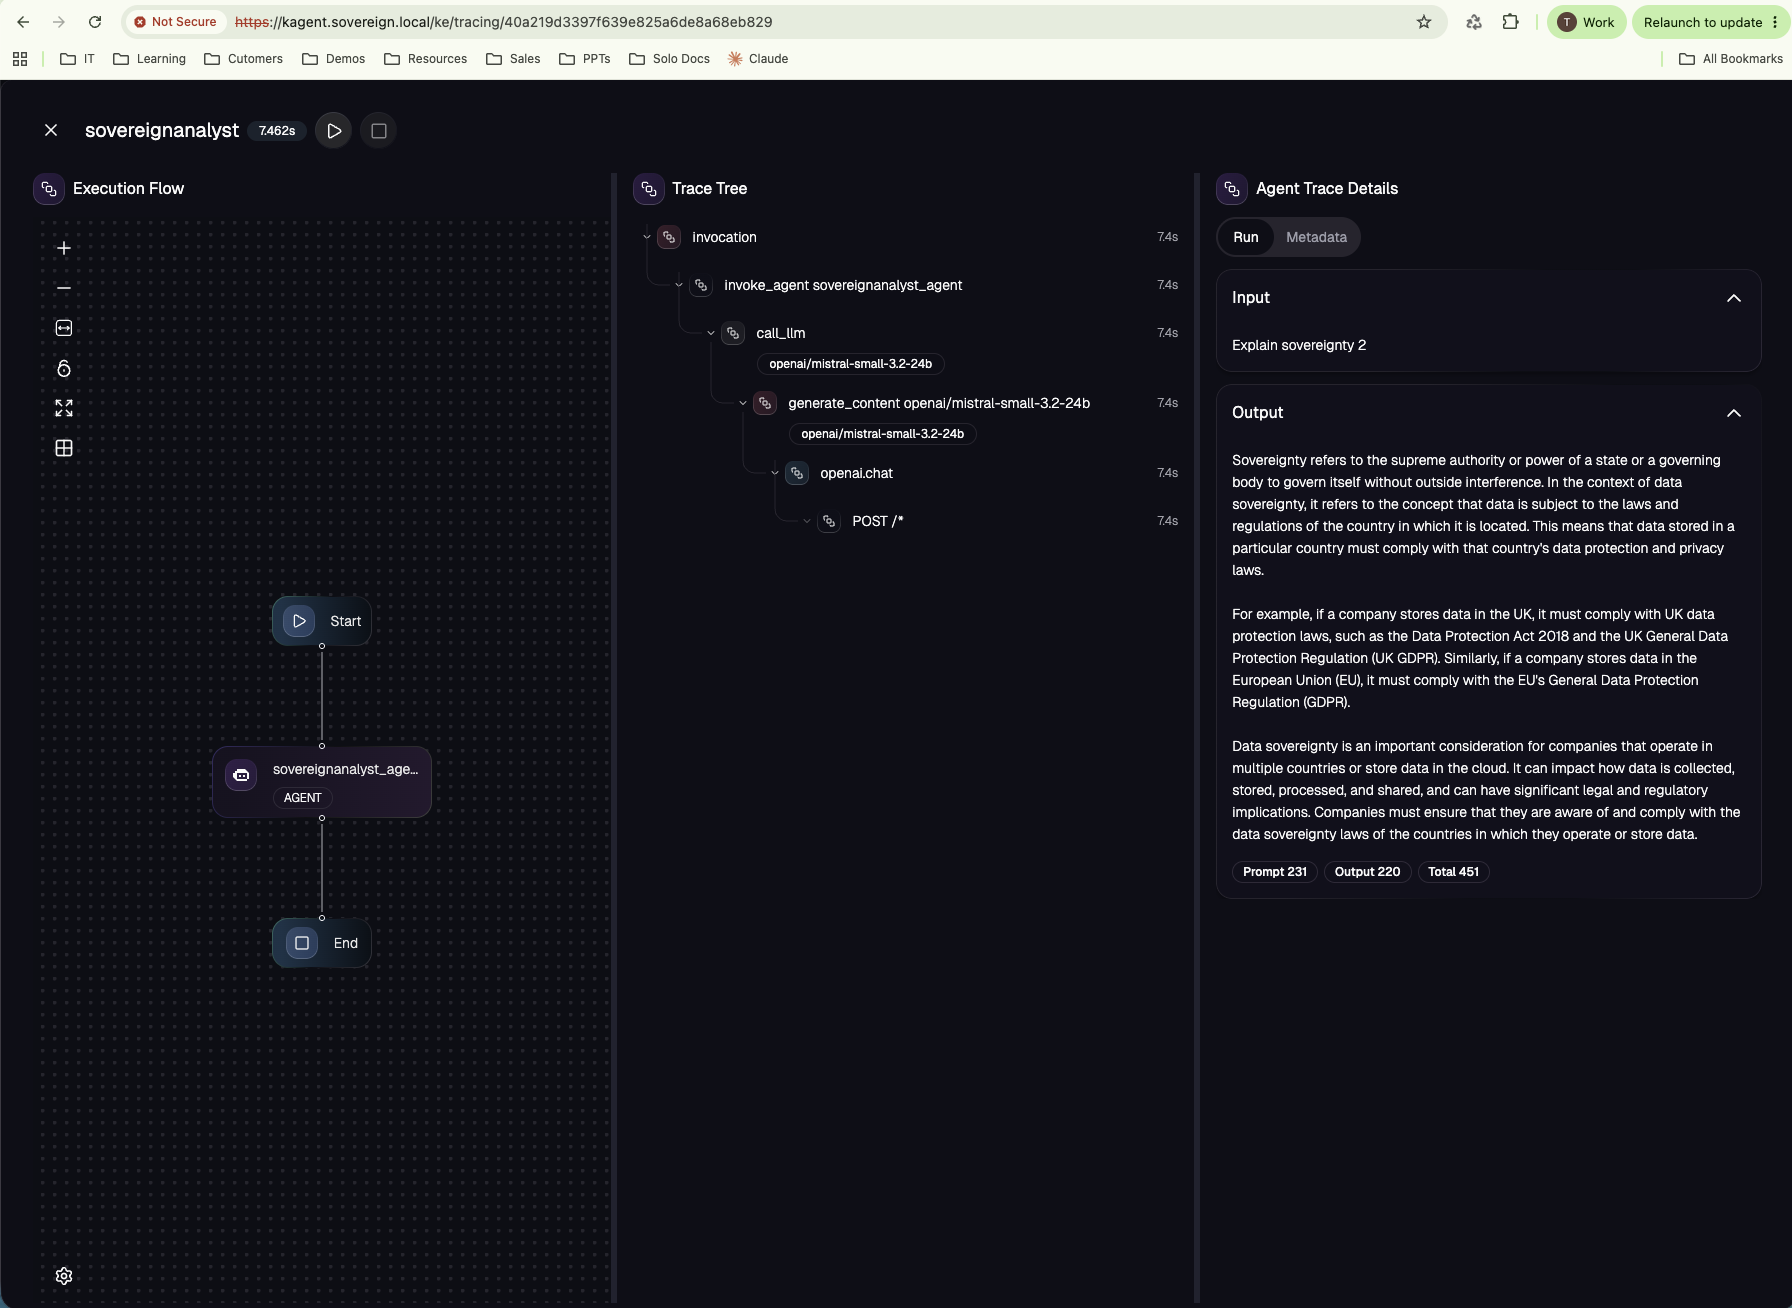Open the apps grid in bookmarks bar
Image resolution: width=1792 pixels, height=1308 pixels.
click(20, 59)
